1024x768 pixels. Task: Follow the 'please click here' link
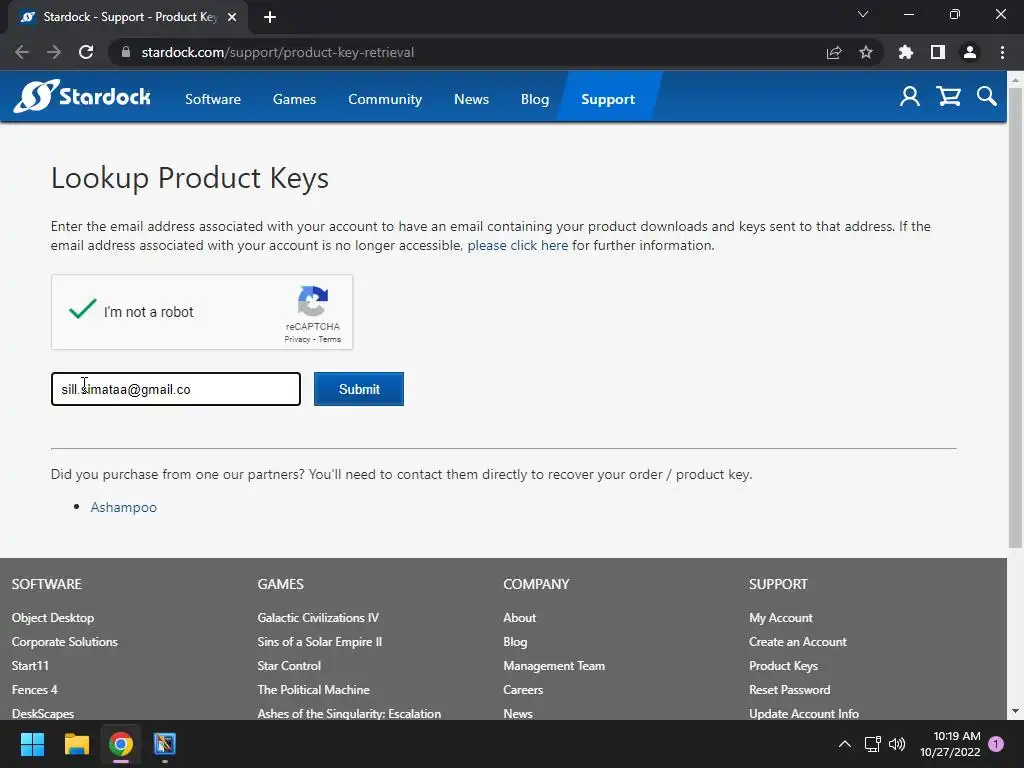pos(517,245)
